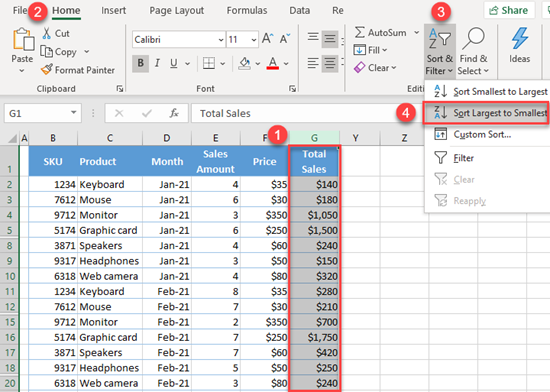550x392 pixels.
Task: Switch to the Page Layout tab
Action: (176, 10)
